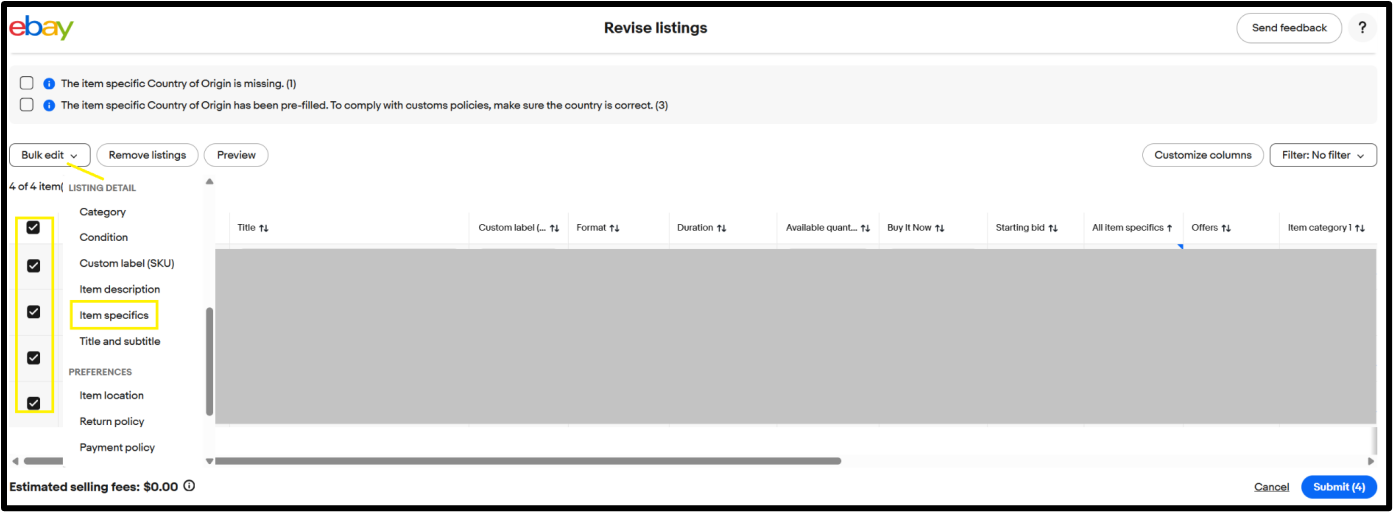The width and height of the screenshot is (1393, 512).
Task: Check the Country of Origin missing checkbox
Action: point(27,83)
